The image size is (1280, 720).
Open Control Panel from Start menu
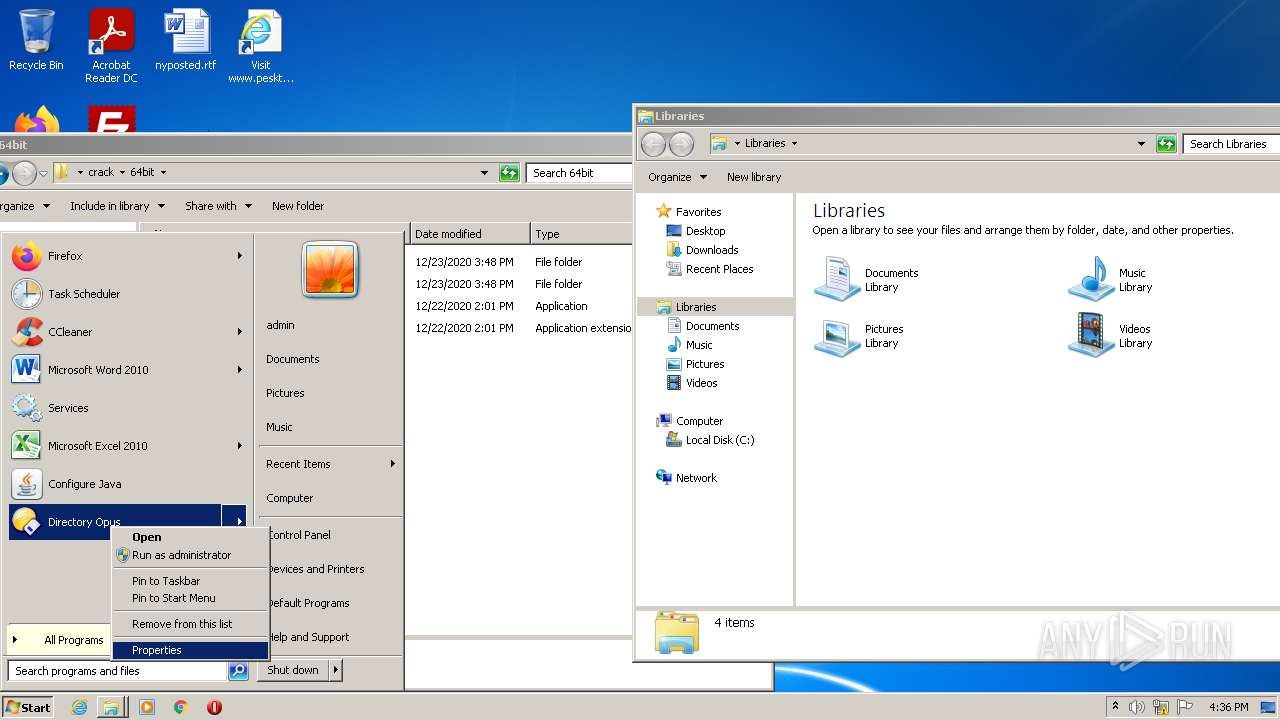click(x=299, y=535)
